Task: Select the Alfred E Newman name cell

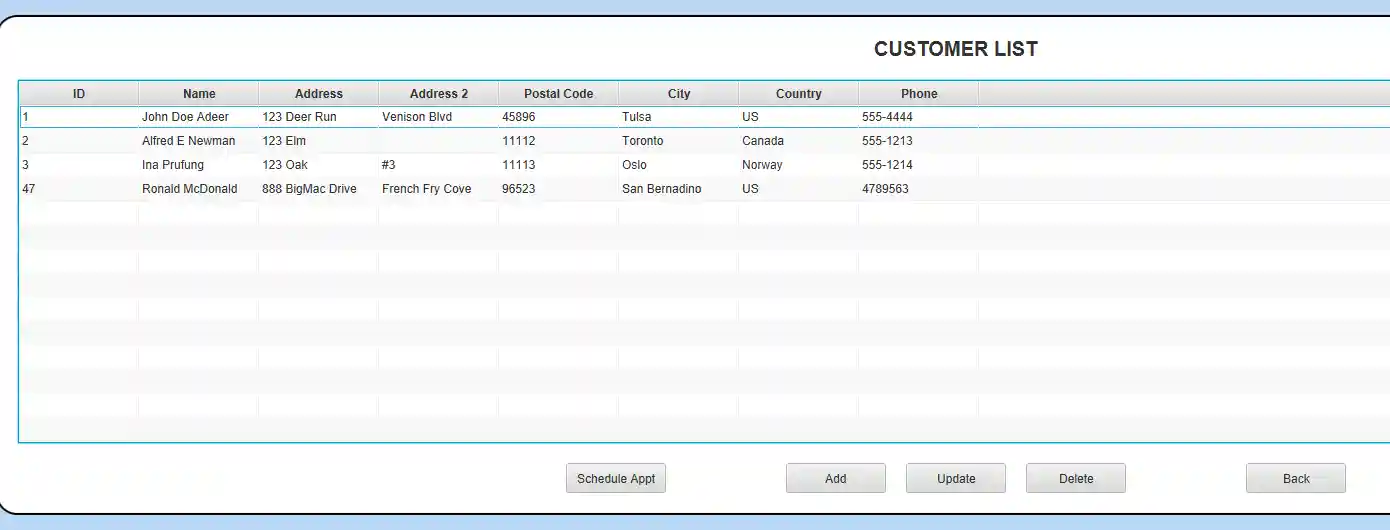Action: pyautogui.click(x=198, y=141)
